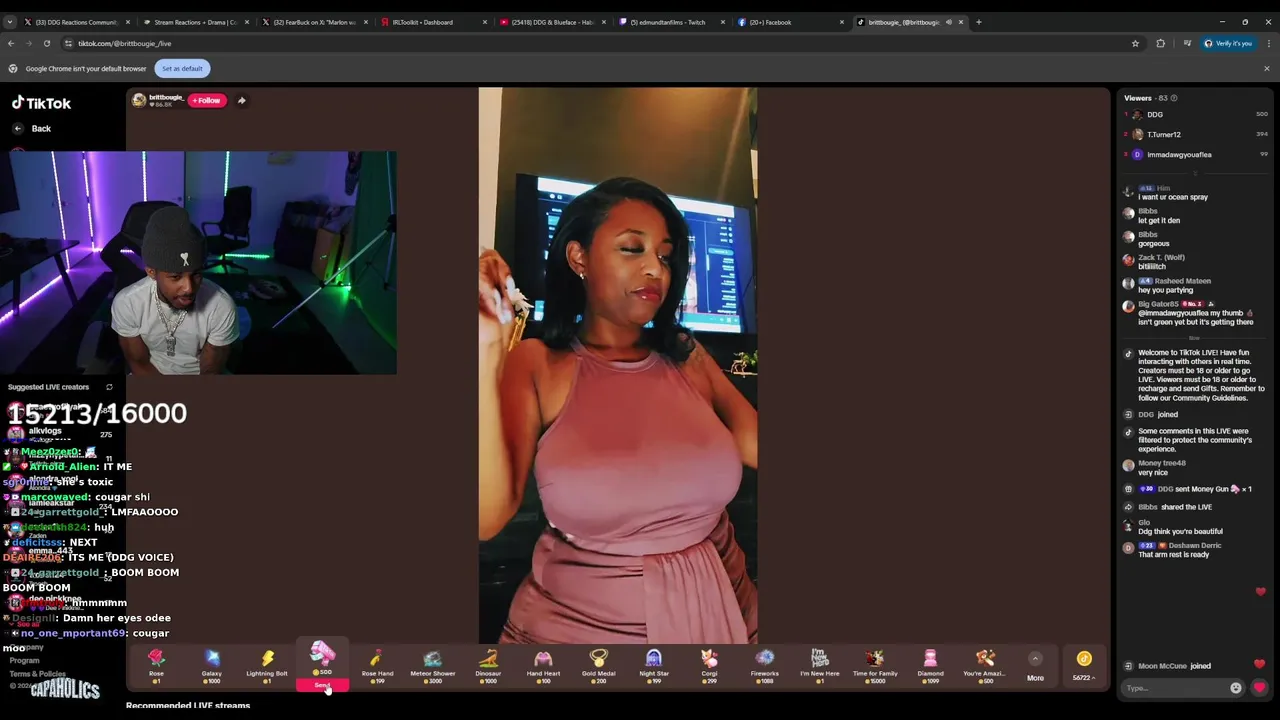Select the Night Star gift
This screenshot has height=720, width=1280.
(x=654, y=664)
